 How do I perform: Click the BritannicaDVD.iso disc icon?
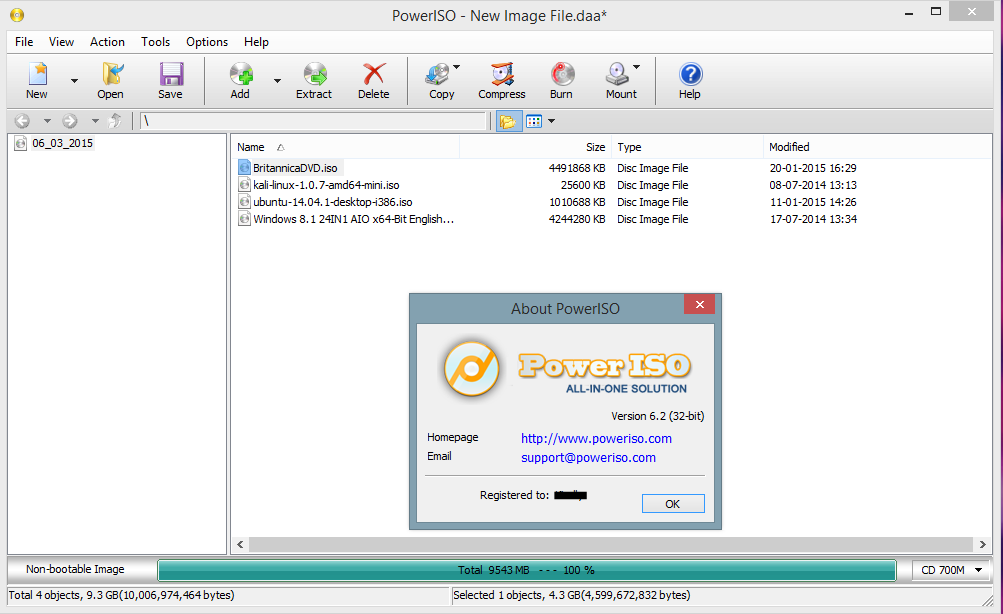pyautogui.click(x=244, y=168)
